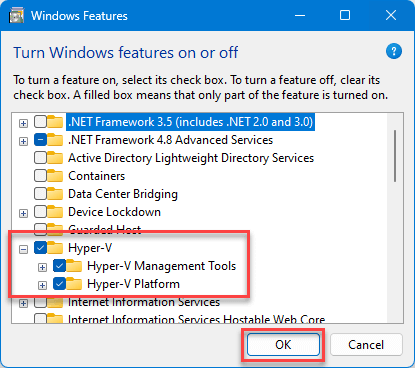Click the Containers folder icon
This screenshot has width=415, height=368.
[55, 176]
